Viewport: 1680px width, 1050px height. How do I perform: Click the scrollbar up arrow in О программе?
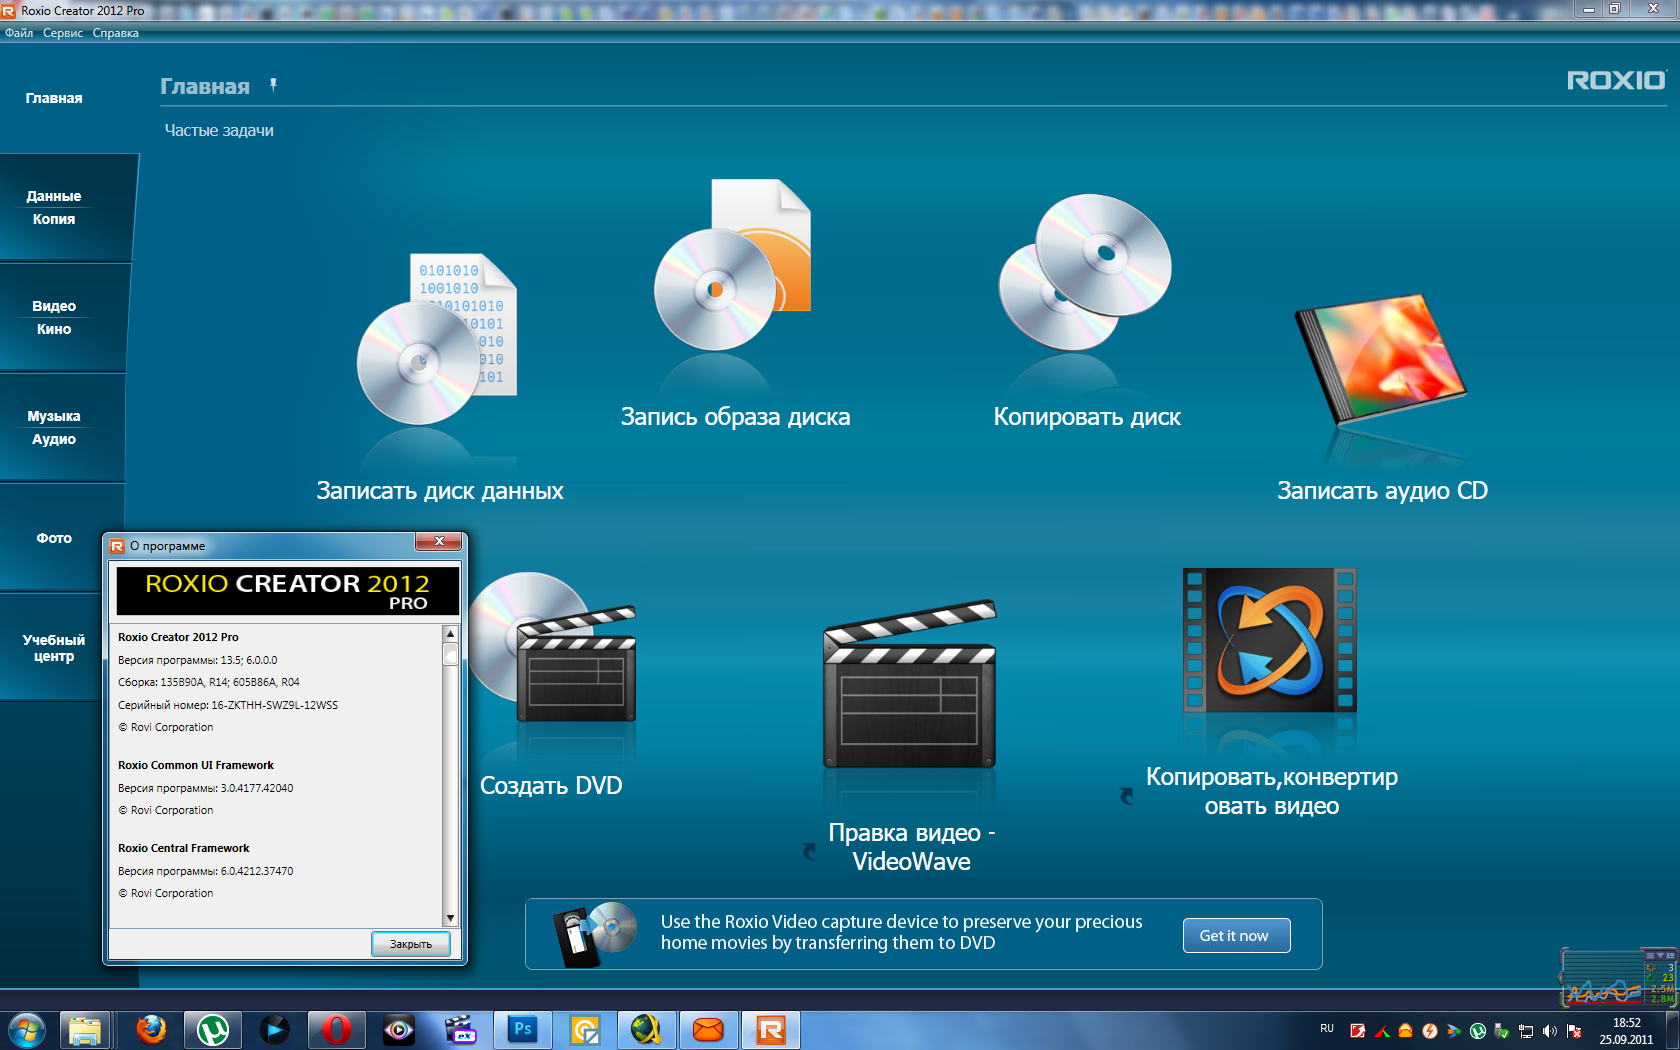450,634
